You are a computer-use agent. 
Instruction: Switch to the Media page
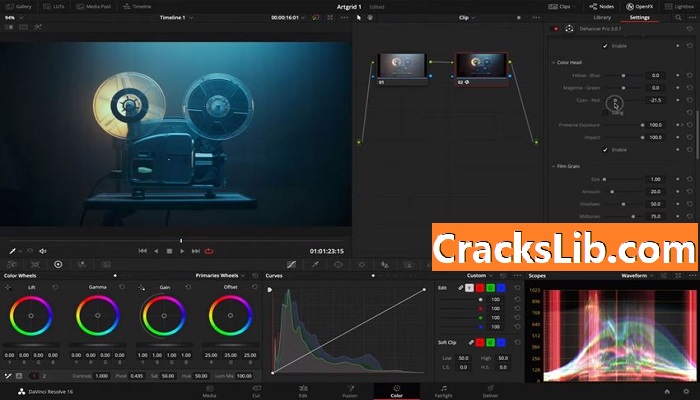pyautogui.click(x=209, y=392)
